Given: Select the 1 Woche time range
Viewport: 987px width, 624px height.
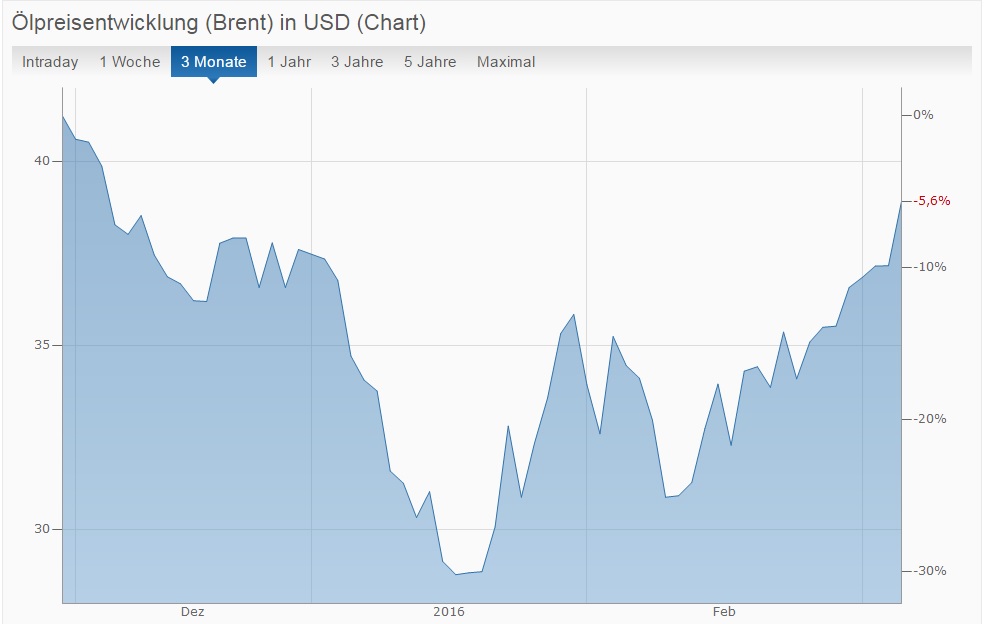Looking at the screenshot, I should click(x=129, y=62).
